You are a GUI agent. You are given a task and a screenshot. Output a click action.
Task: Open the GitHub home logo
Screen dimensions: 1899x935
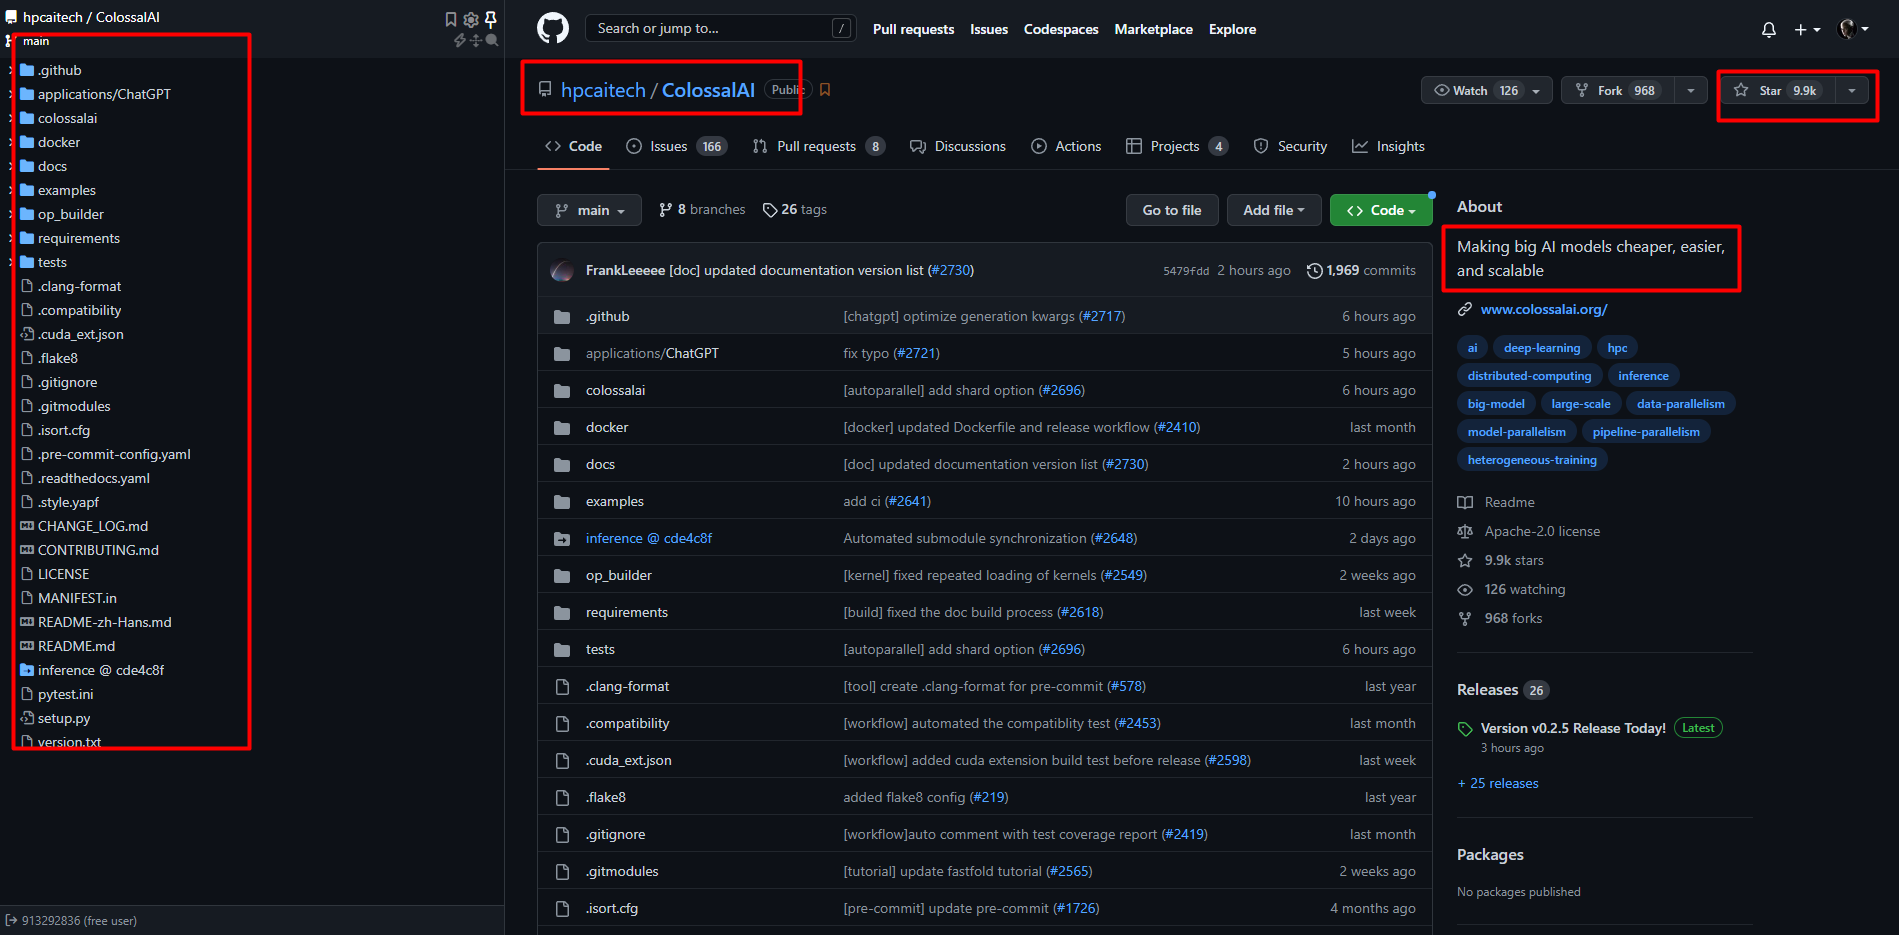553,28
